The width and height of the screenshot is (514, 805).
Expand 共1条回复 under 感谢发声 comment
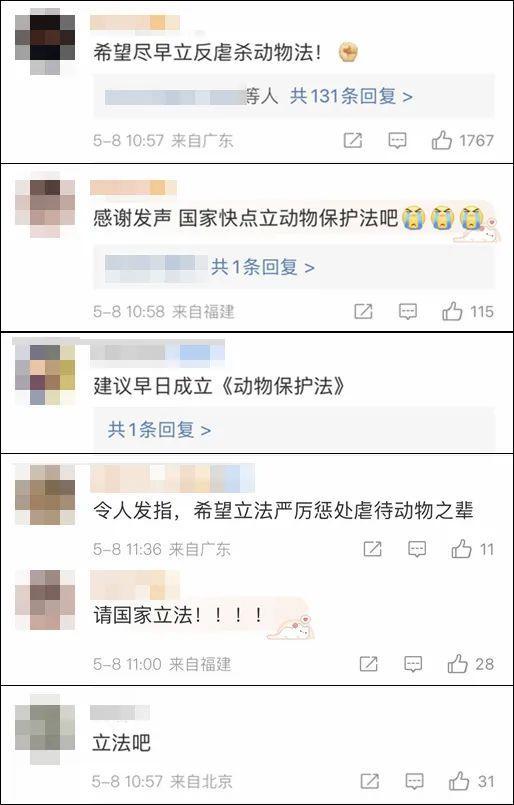[x=262, y=267]
